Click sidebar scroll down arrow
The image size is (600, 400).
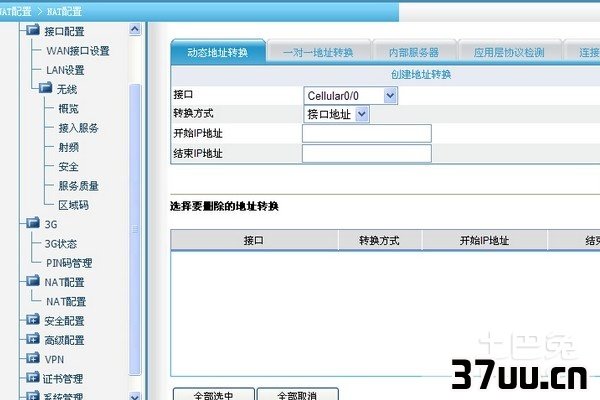(135, 395)
